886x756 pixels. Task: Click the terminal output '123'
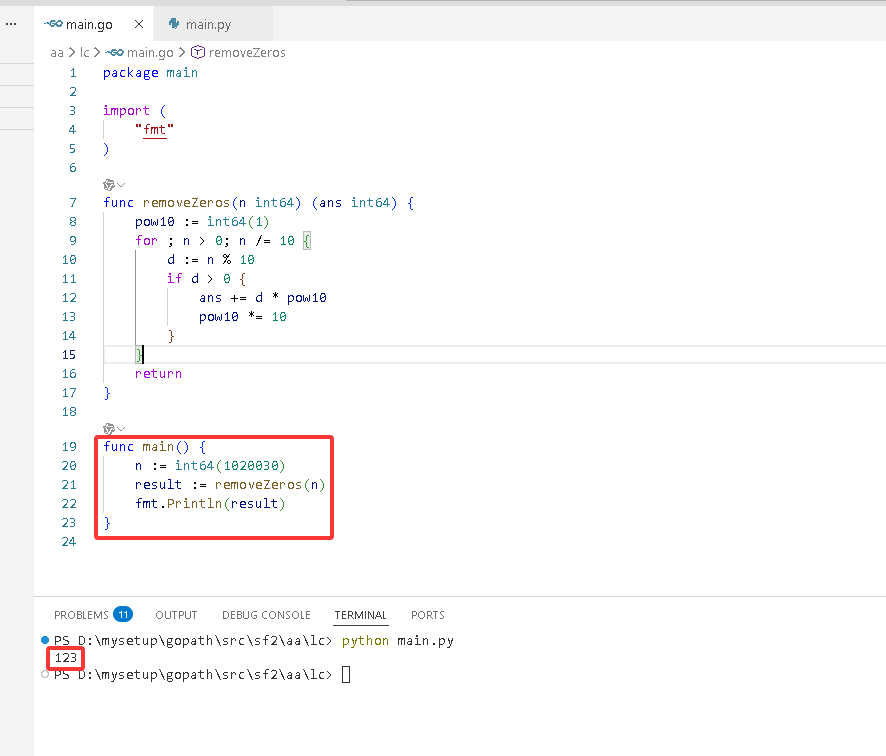[x=66, y=658]
